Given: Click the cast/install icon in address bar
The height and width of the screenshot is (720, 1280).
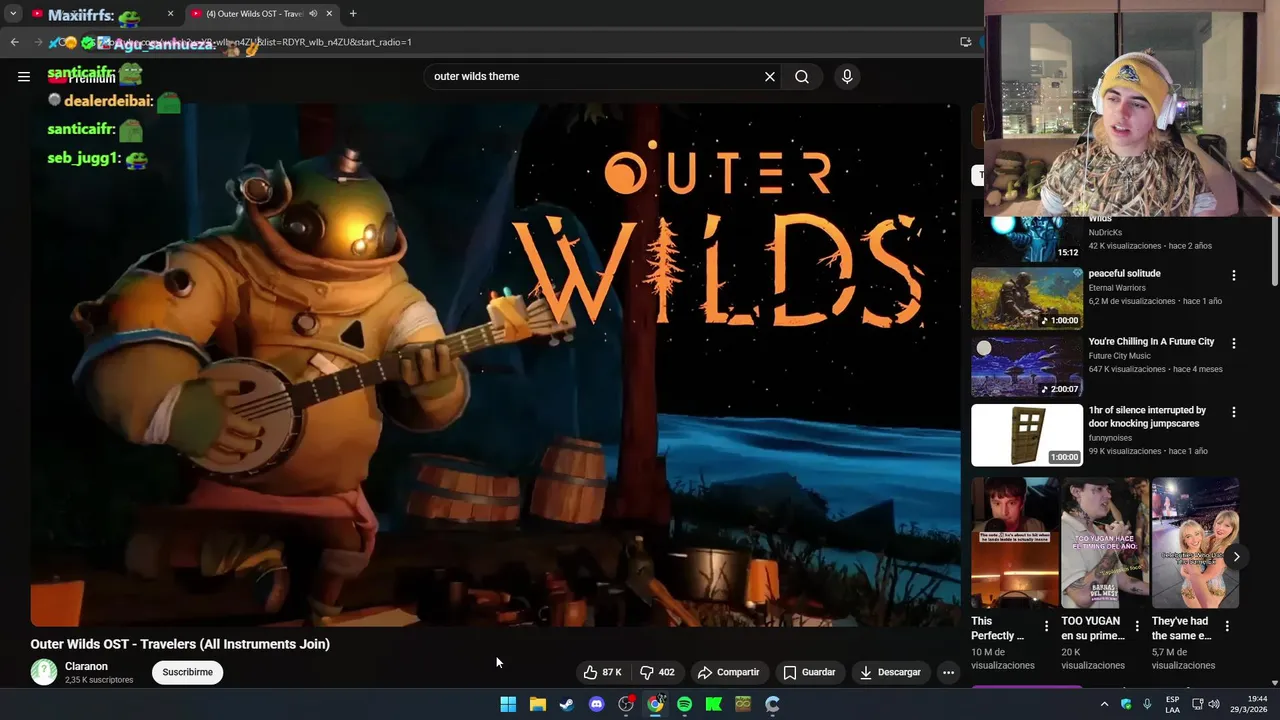Looking at the screenshot, I should click(x=965, y=42).
